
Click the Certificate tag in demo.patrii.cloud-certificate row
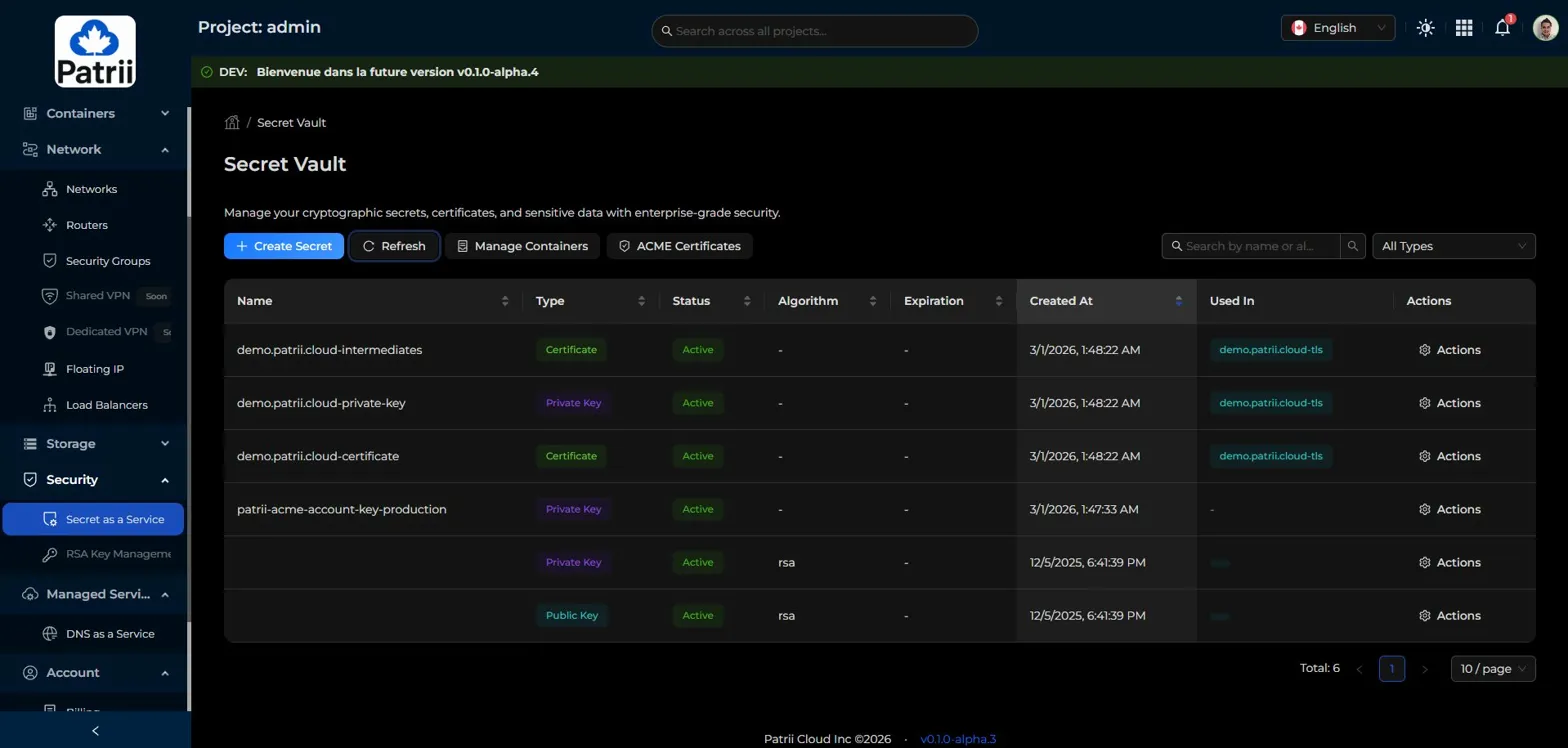click(571, 456)
